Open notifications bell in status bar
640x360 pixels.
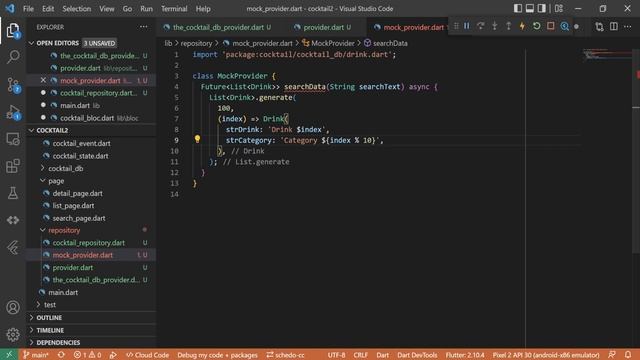tap(628, 355)
